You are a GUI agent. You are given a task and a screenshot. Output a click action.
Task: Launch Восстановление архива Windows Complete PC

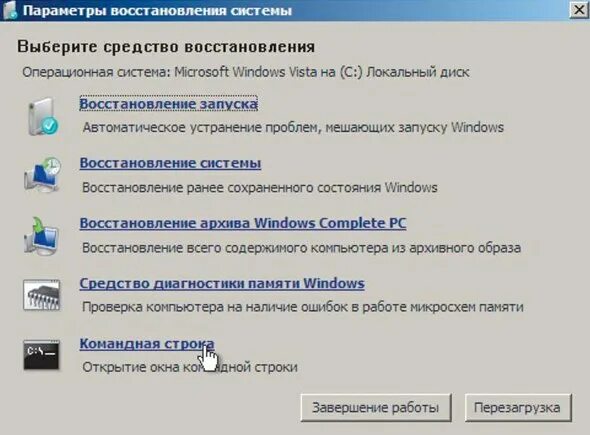243,223
